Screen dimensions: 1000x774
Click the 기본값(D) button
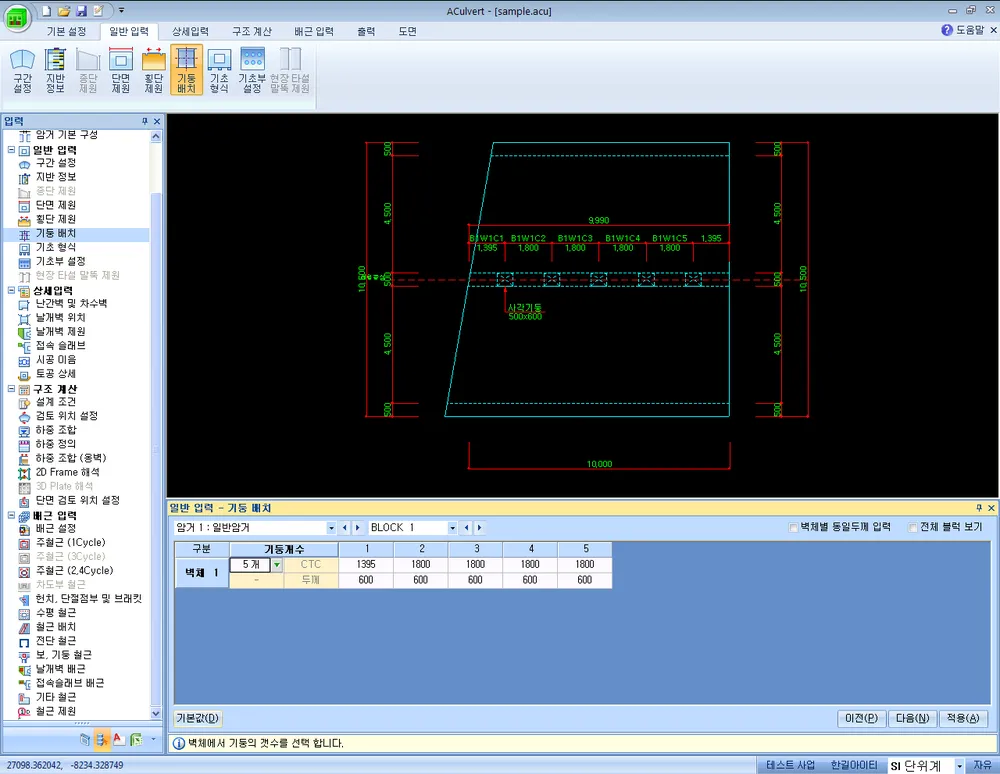pyautogui.click(x=198, y=719)
